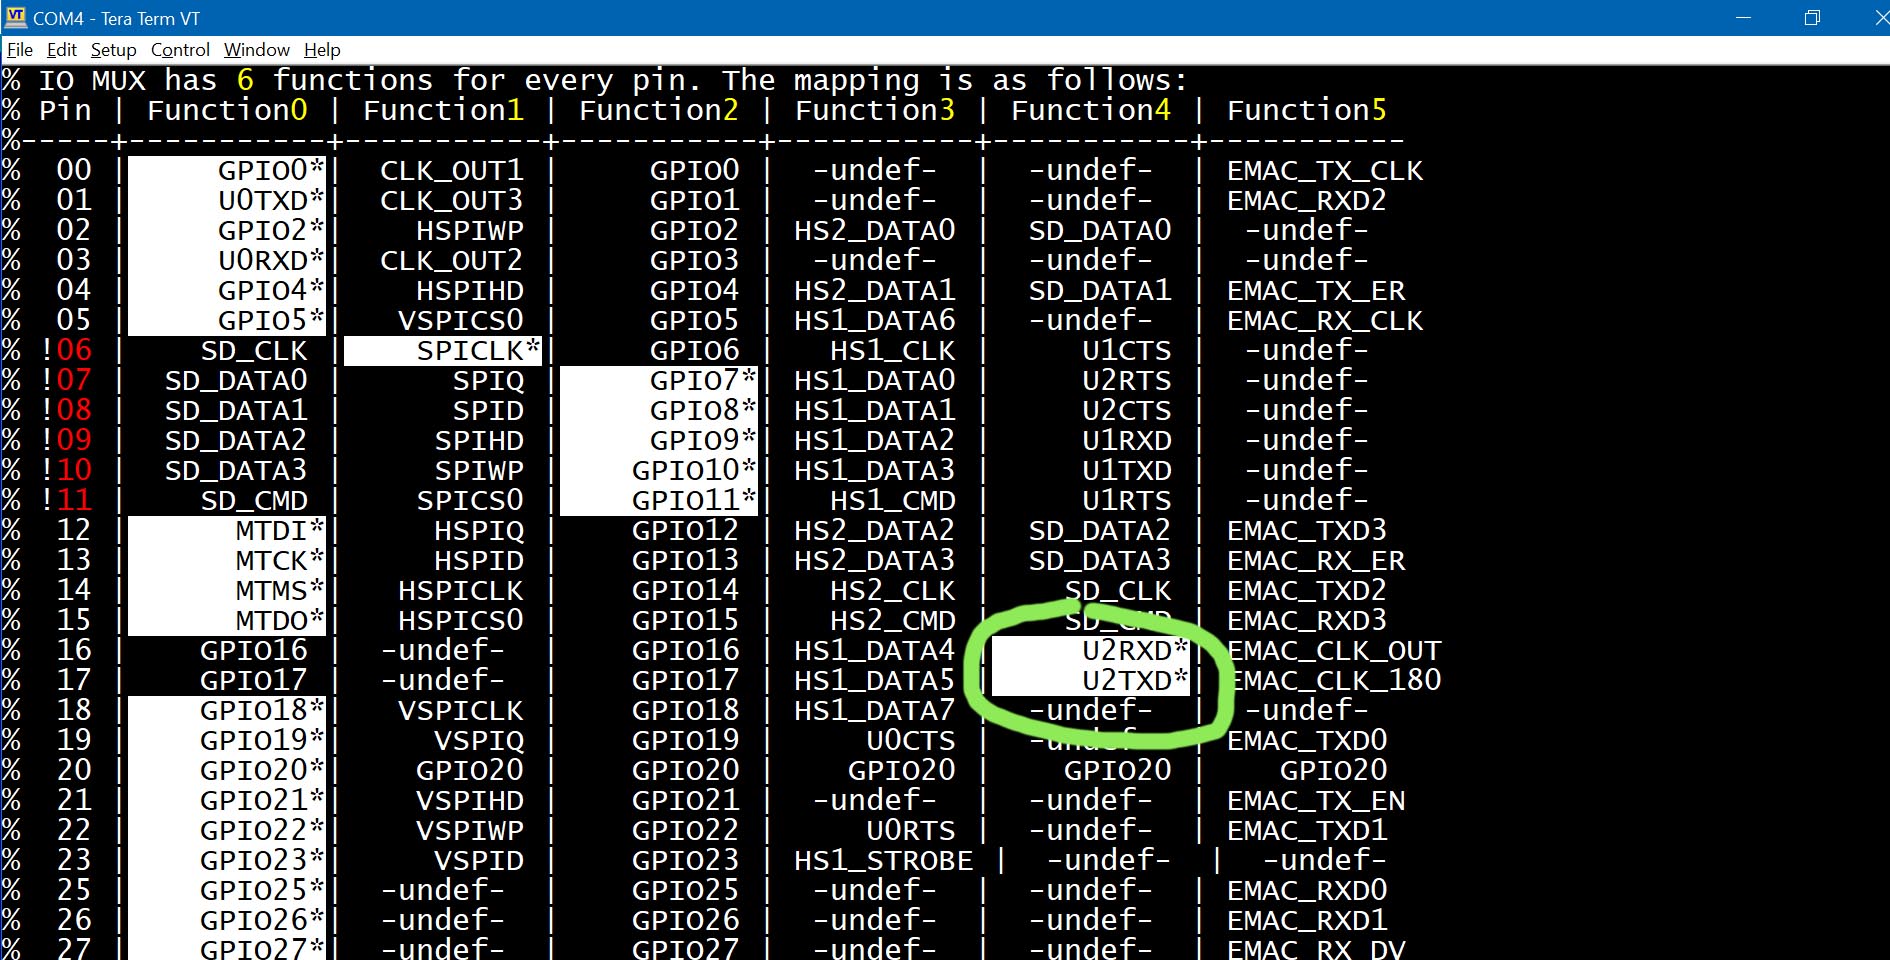Click the CLK_OUT1 text
The height and width of the screenshot is (960, 1890).
(x=452, y=171)
